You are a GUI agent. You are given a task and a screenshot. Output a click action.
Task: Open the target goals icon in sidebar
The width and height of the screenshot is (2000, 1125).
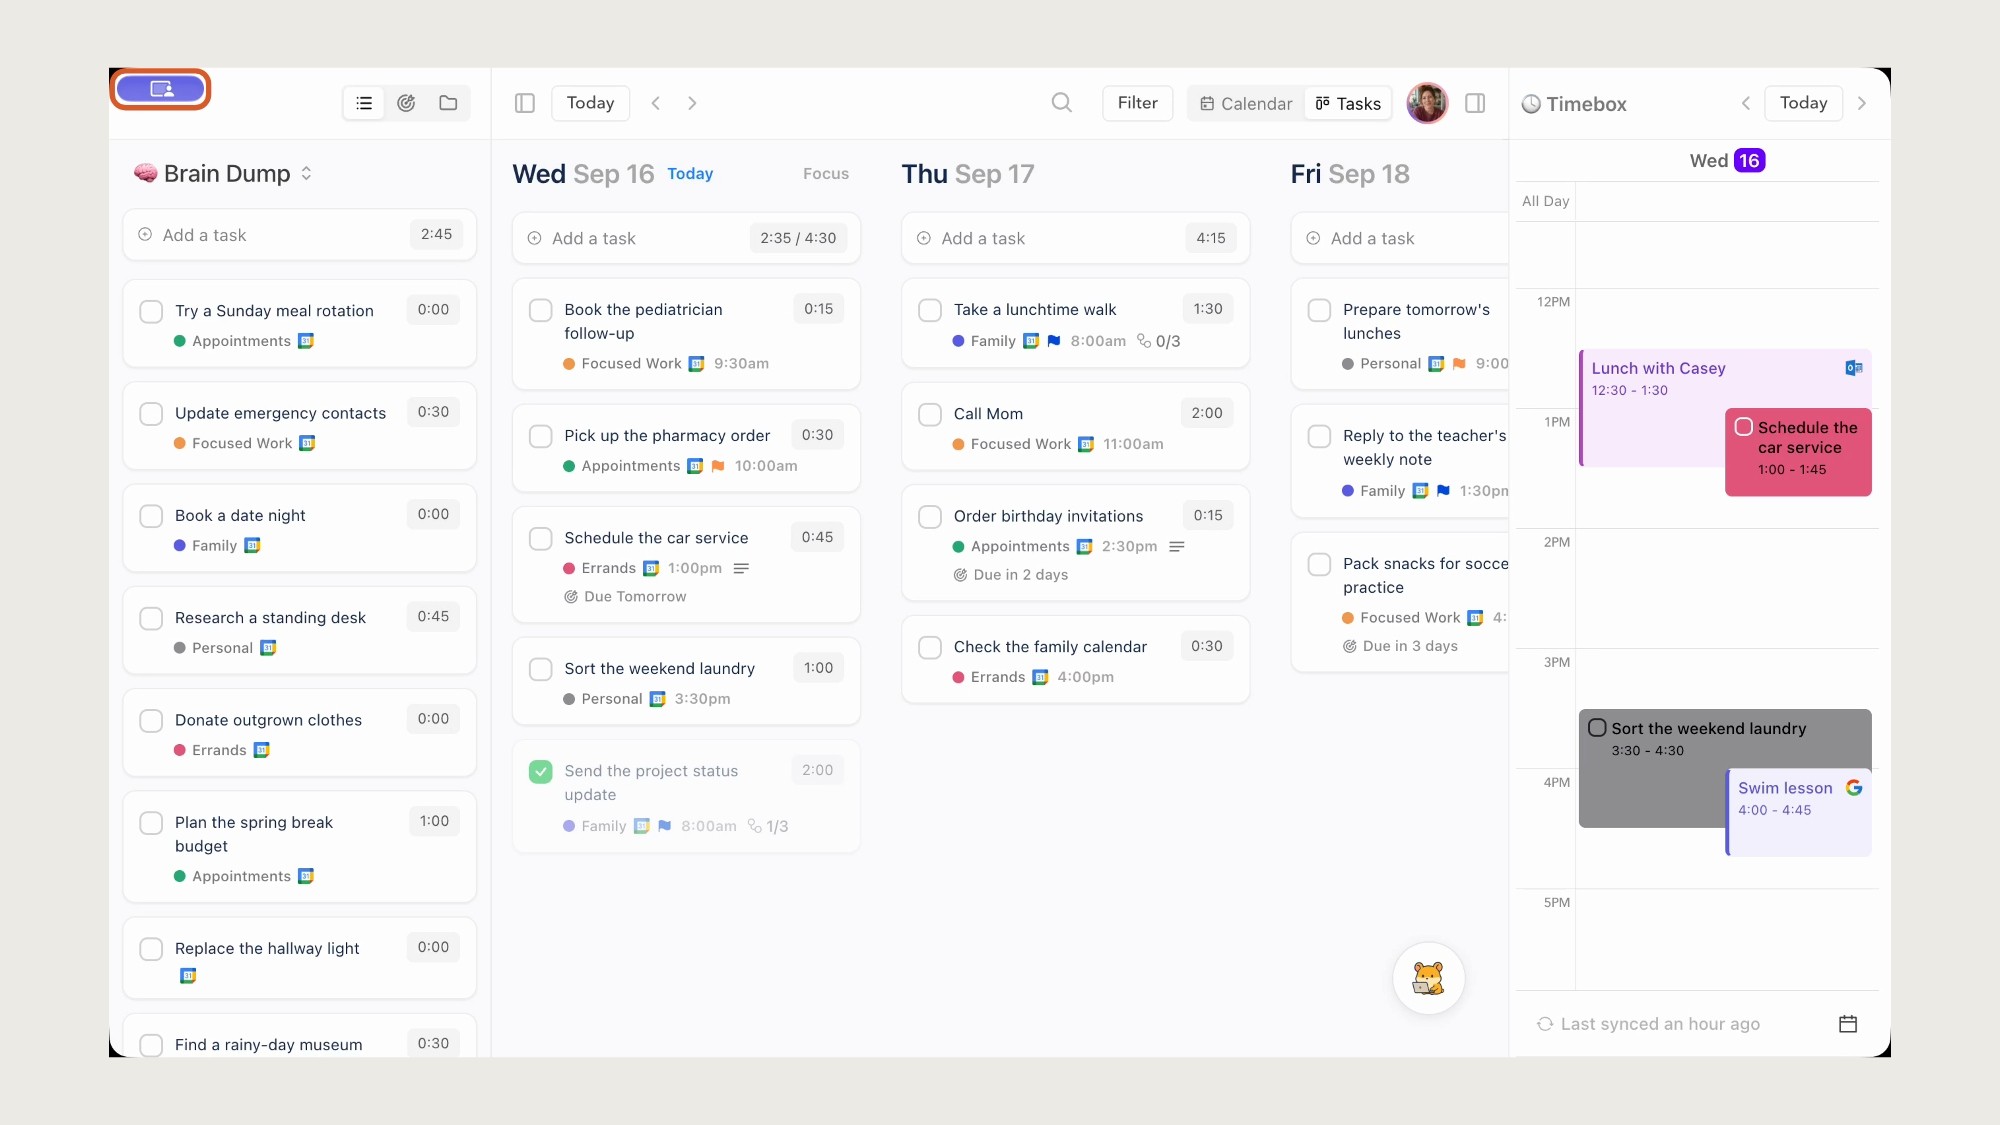(406, 103)
